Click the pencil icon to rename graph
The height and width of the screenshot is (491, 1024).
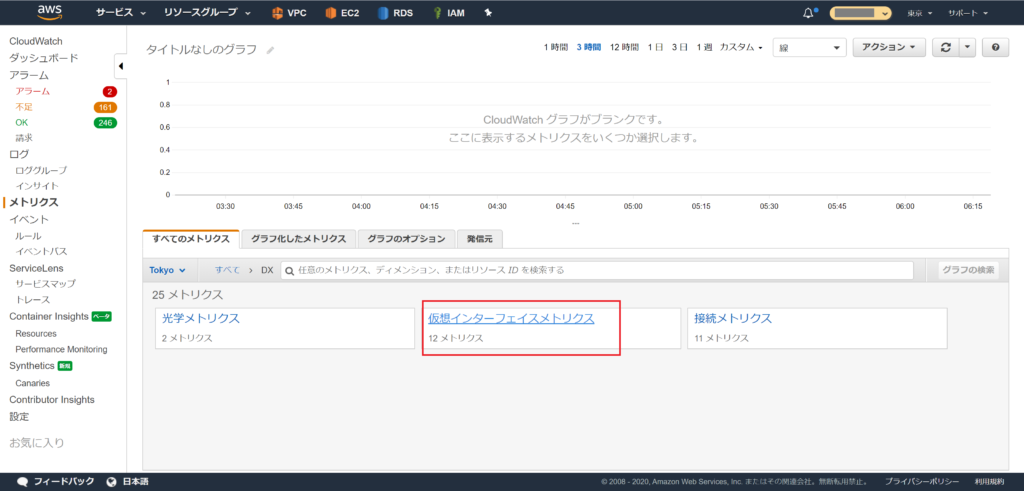point(270,49)
